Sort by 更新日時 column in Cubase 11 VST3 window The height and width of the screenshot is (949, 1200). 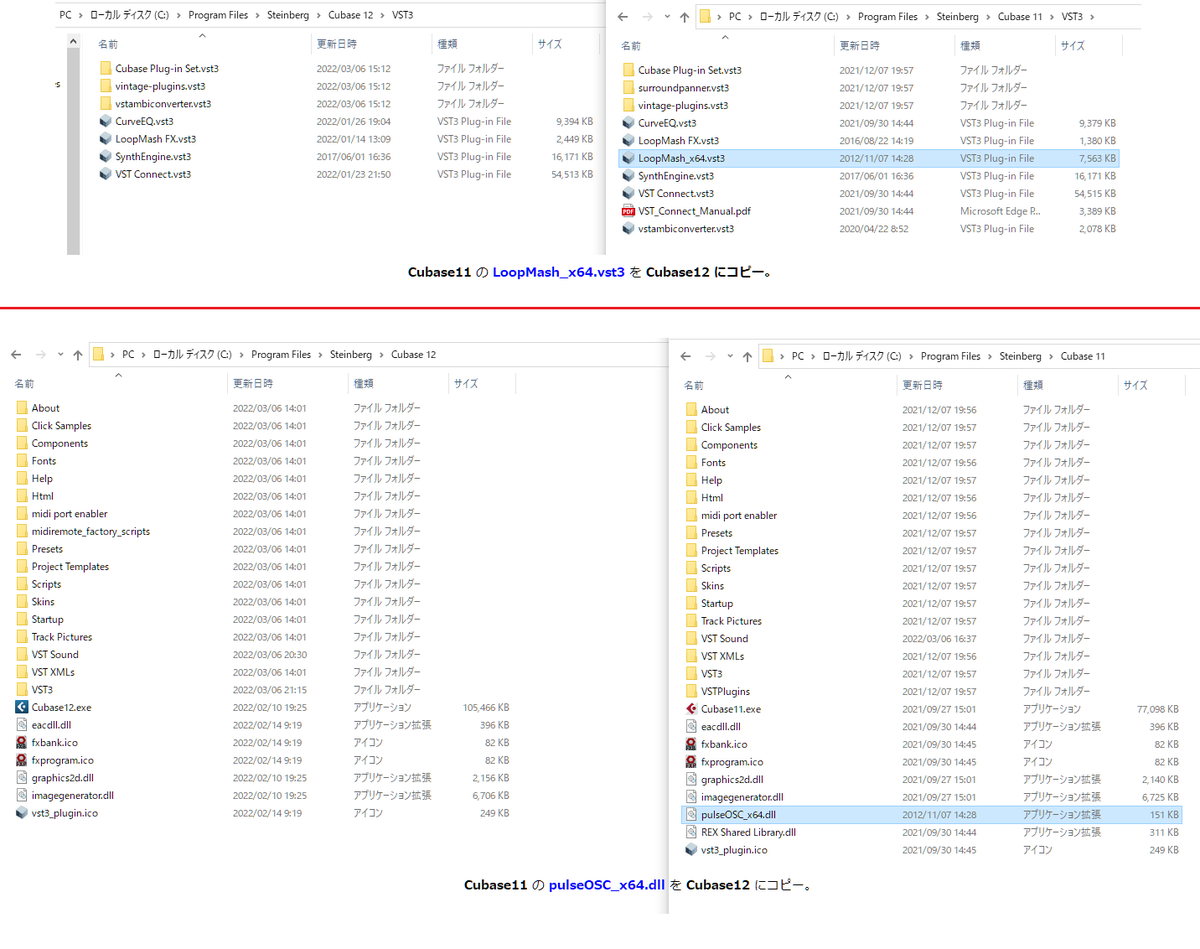click(858, 46)
